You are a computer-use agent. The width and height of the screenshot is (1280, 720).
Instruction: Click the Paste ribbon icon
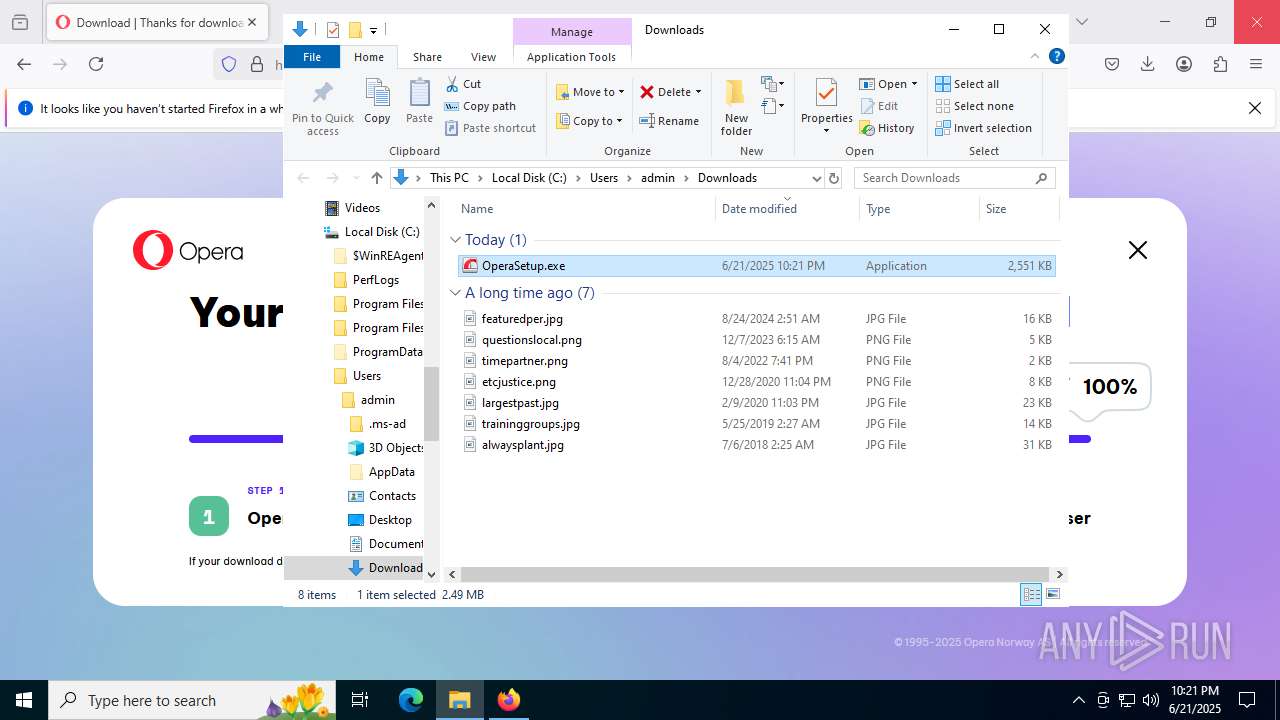[419, 101]
